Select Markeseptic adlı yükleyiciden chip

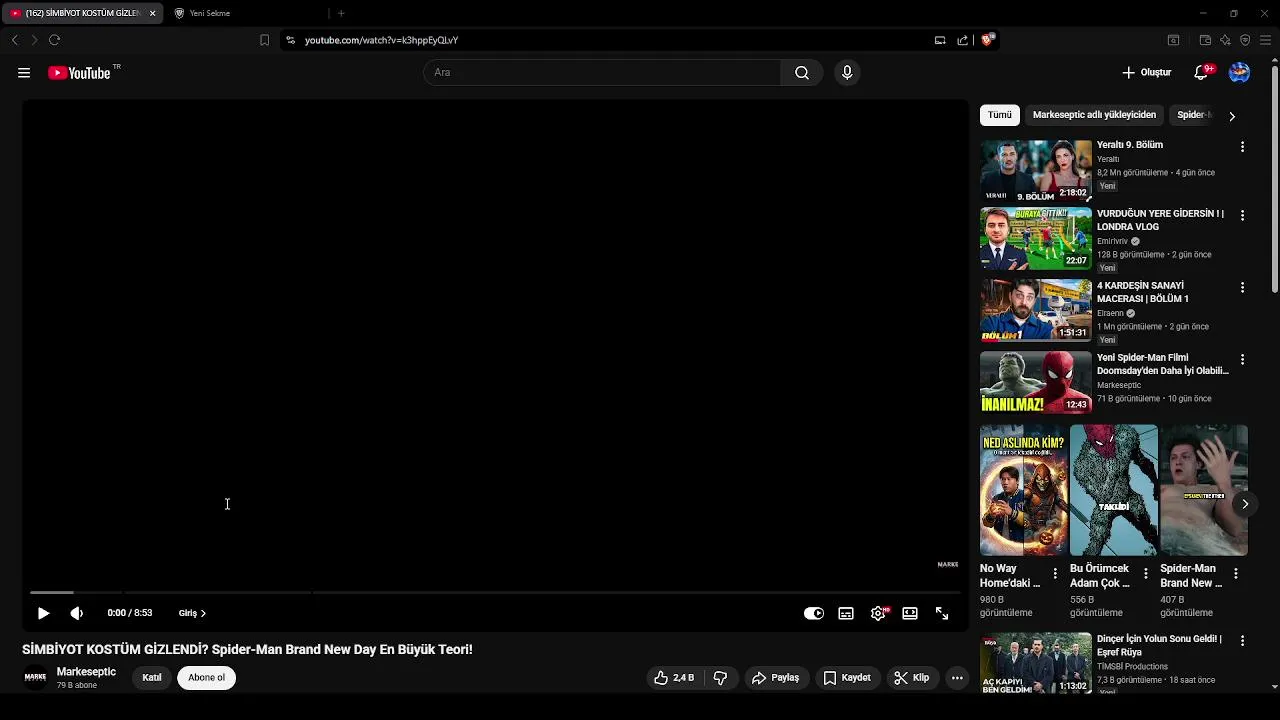click(1094, 115)
